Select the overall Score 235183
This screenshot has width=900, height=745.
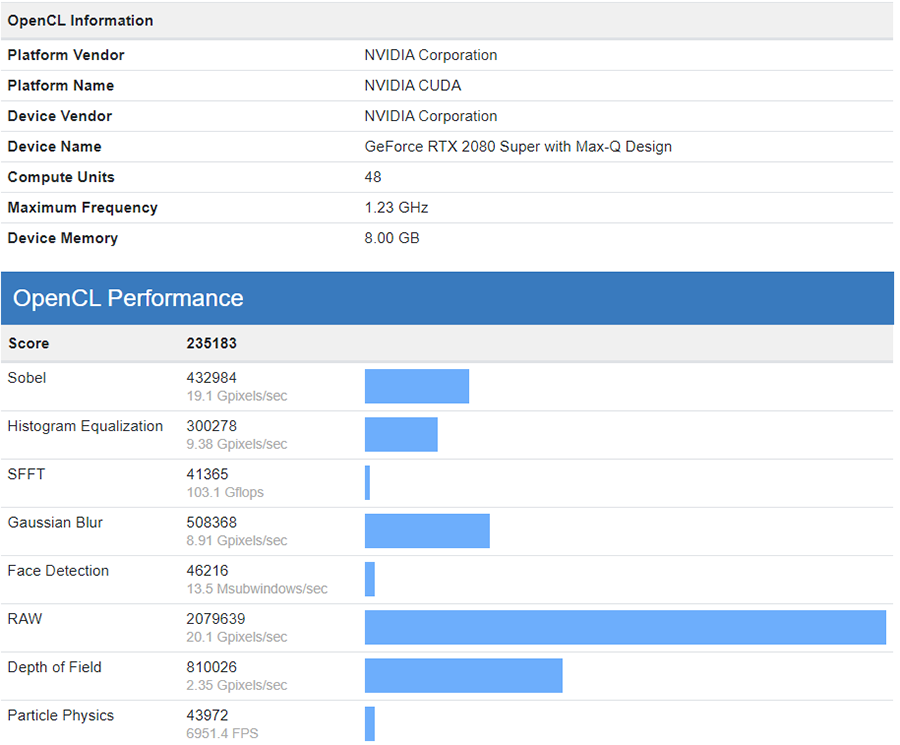pyautogui.click(x=211, y=343)
